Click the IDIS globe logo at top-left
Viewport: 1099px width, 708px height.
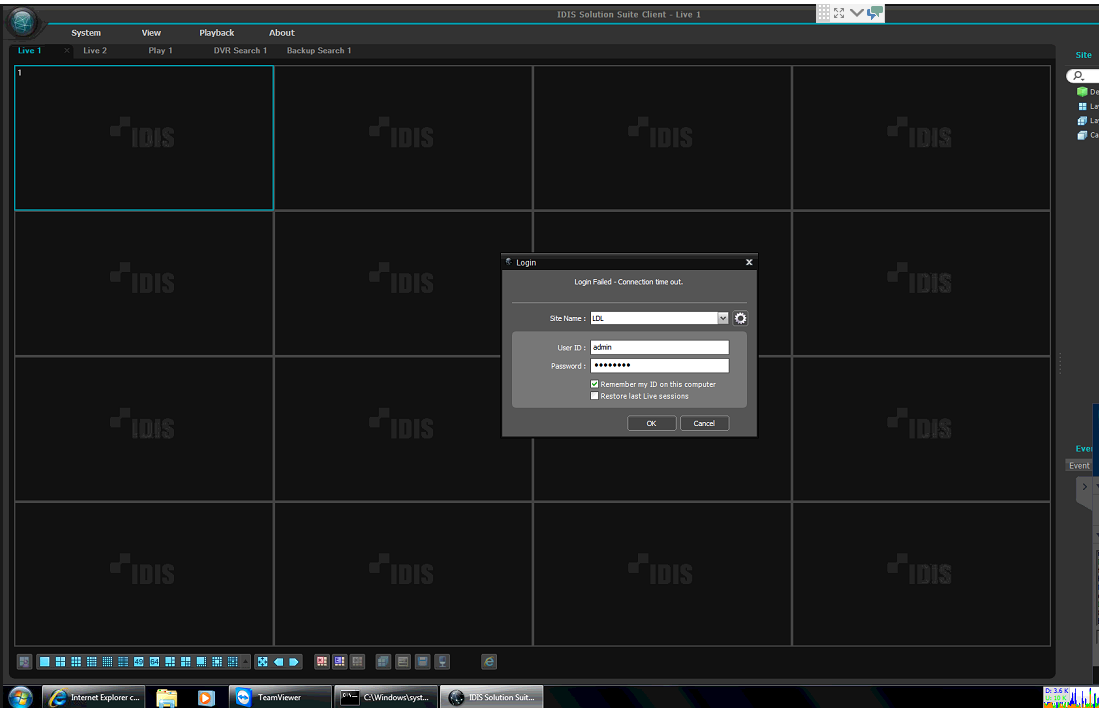coord(22,22)
